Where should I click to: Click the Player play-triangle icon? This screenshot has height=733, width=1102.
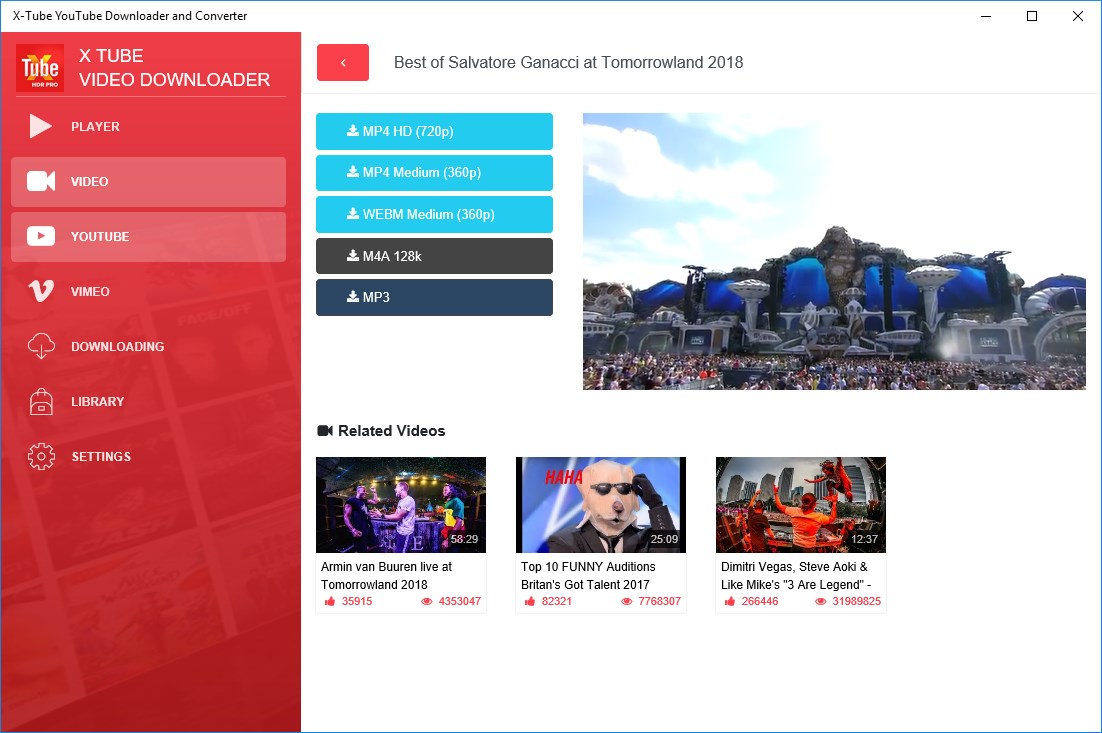pos(41,127)
